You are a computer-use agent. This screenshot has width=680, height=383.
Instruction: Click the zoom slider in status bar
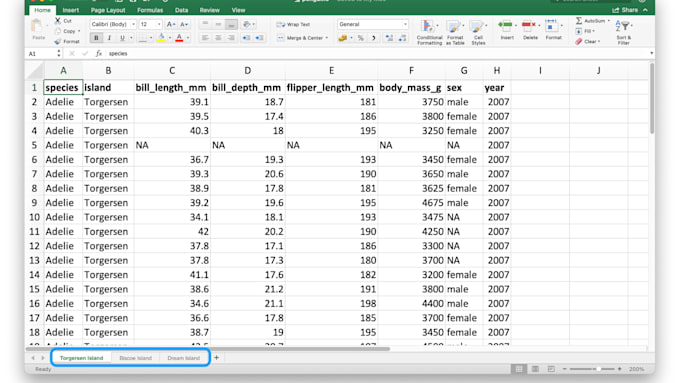(x=592, y=369)
